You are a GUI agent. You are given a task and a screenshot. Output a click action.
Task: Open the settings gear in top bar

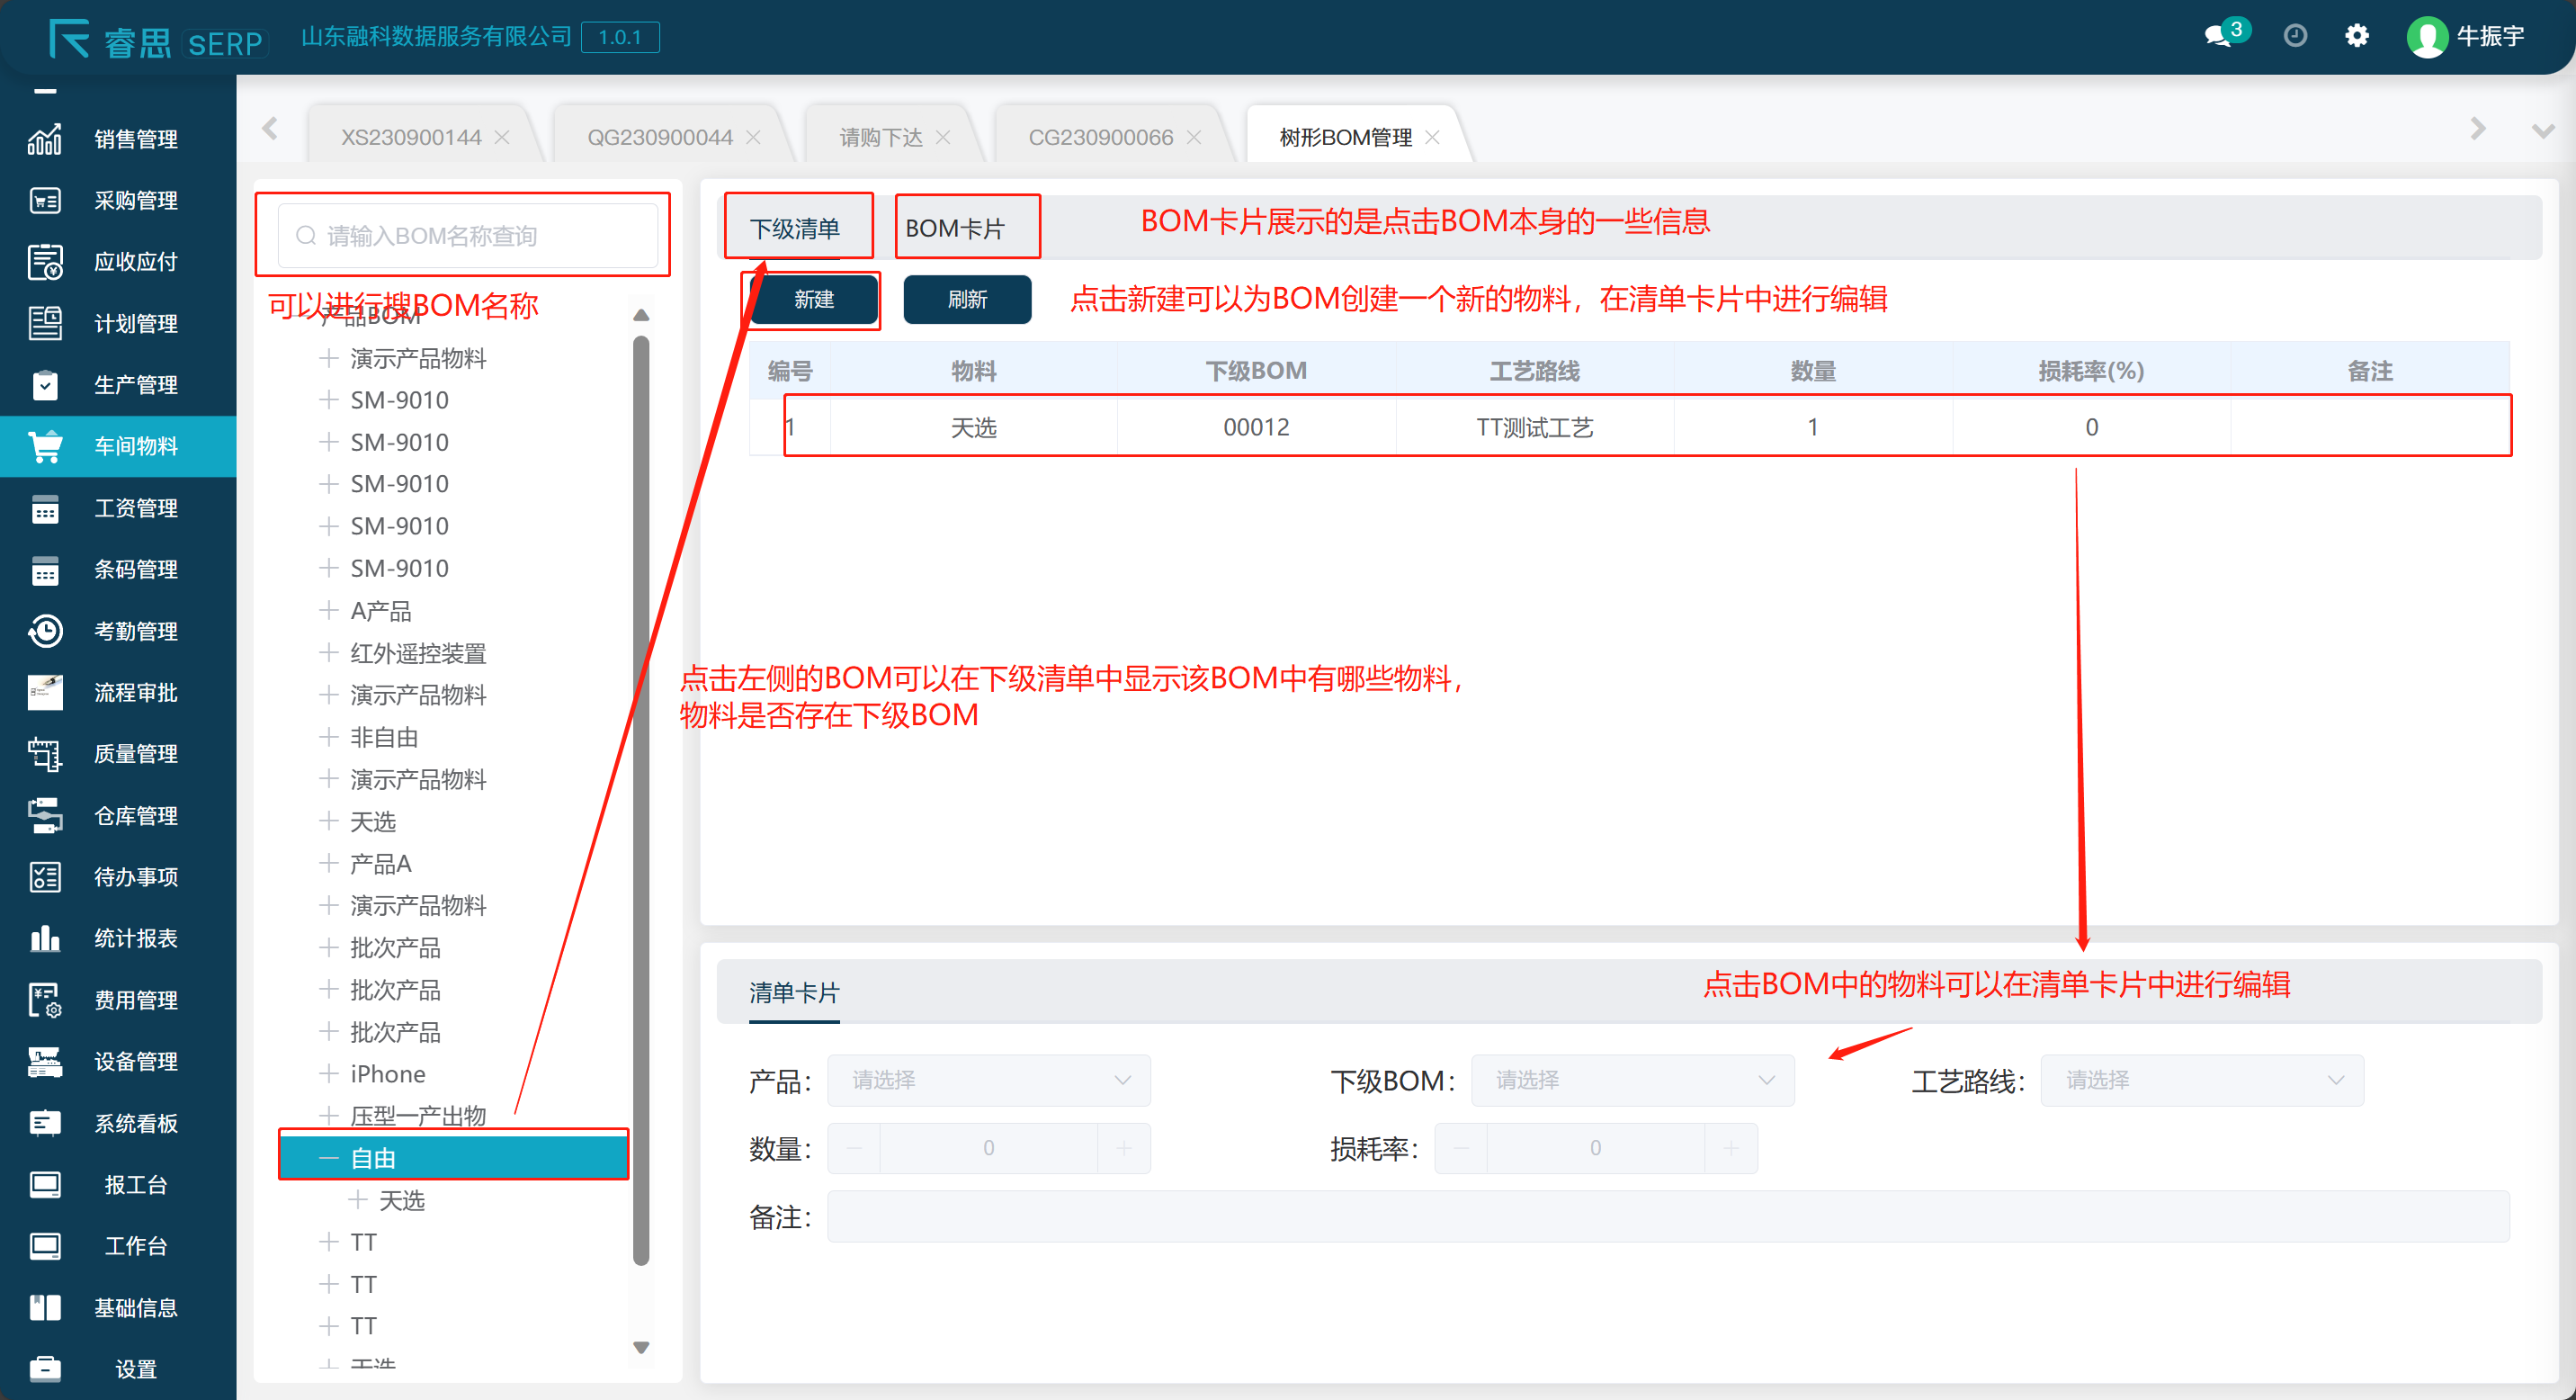coord(2356,37)
